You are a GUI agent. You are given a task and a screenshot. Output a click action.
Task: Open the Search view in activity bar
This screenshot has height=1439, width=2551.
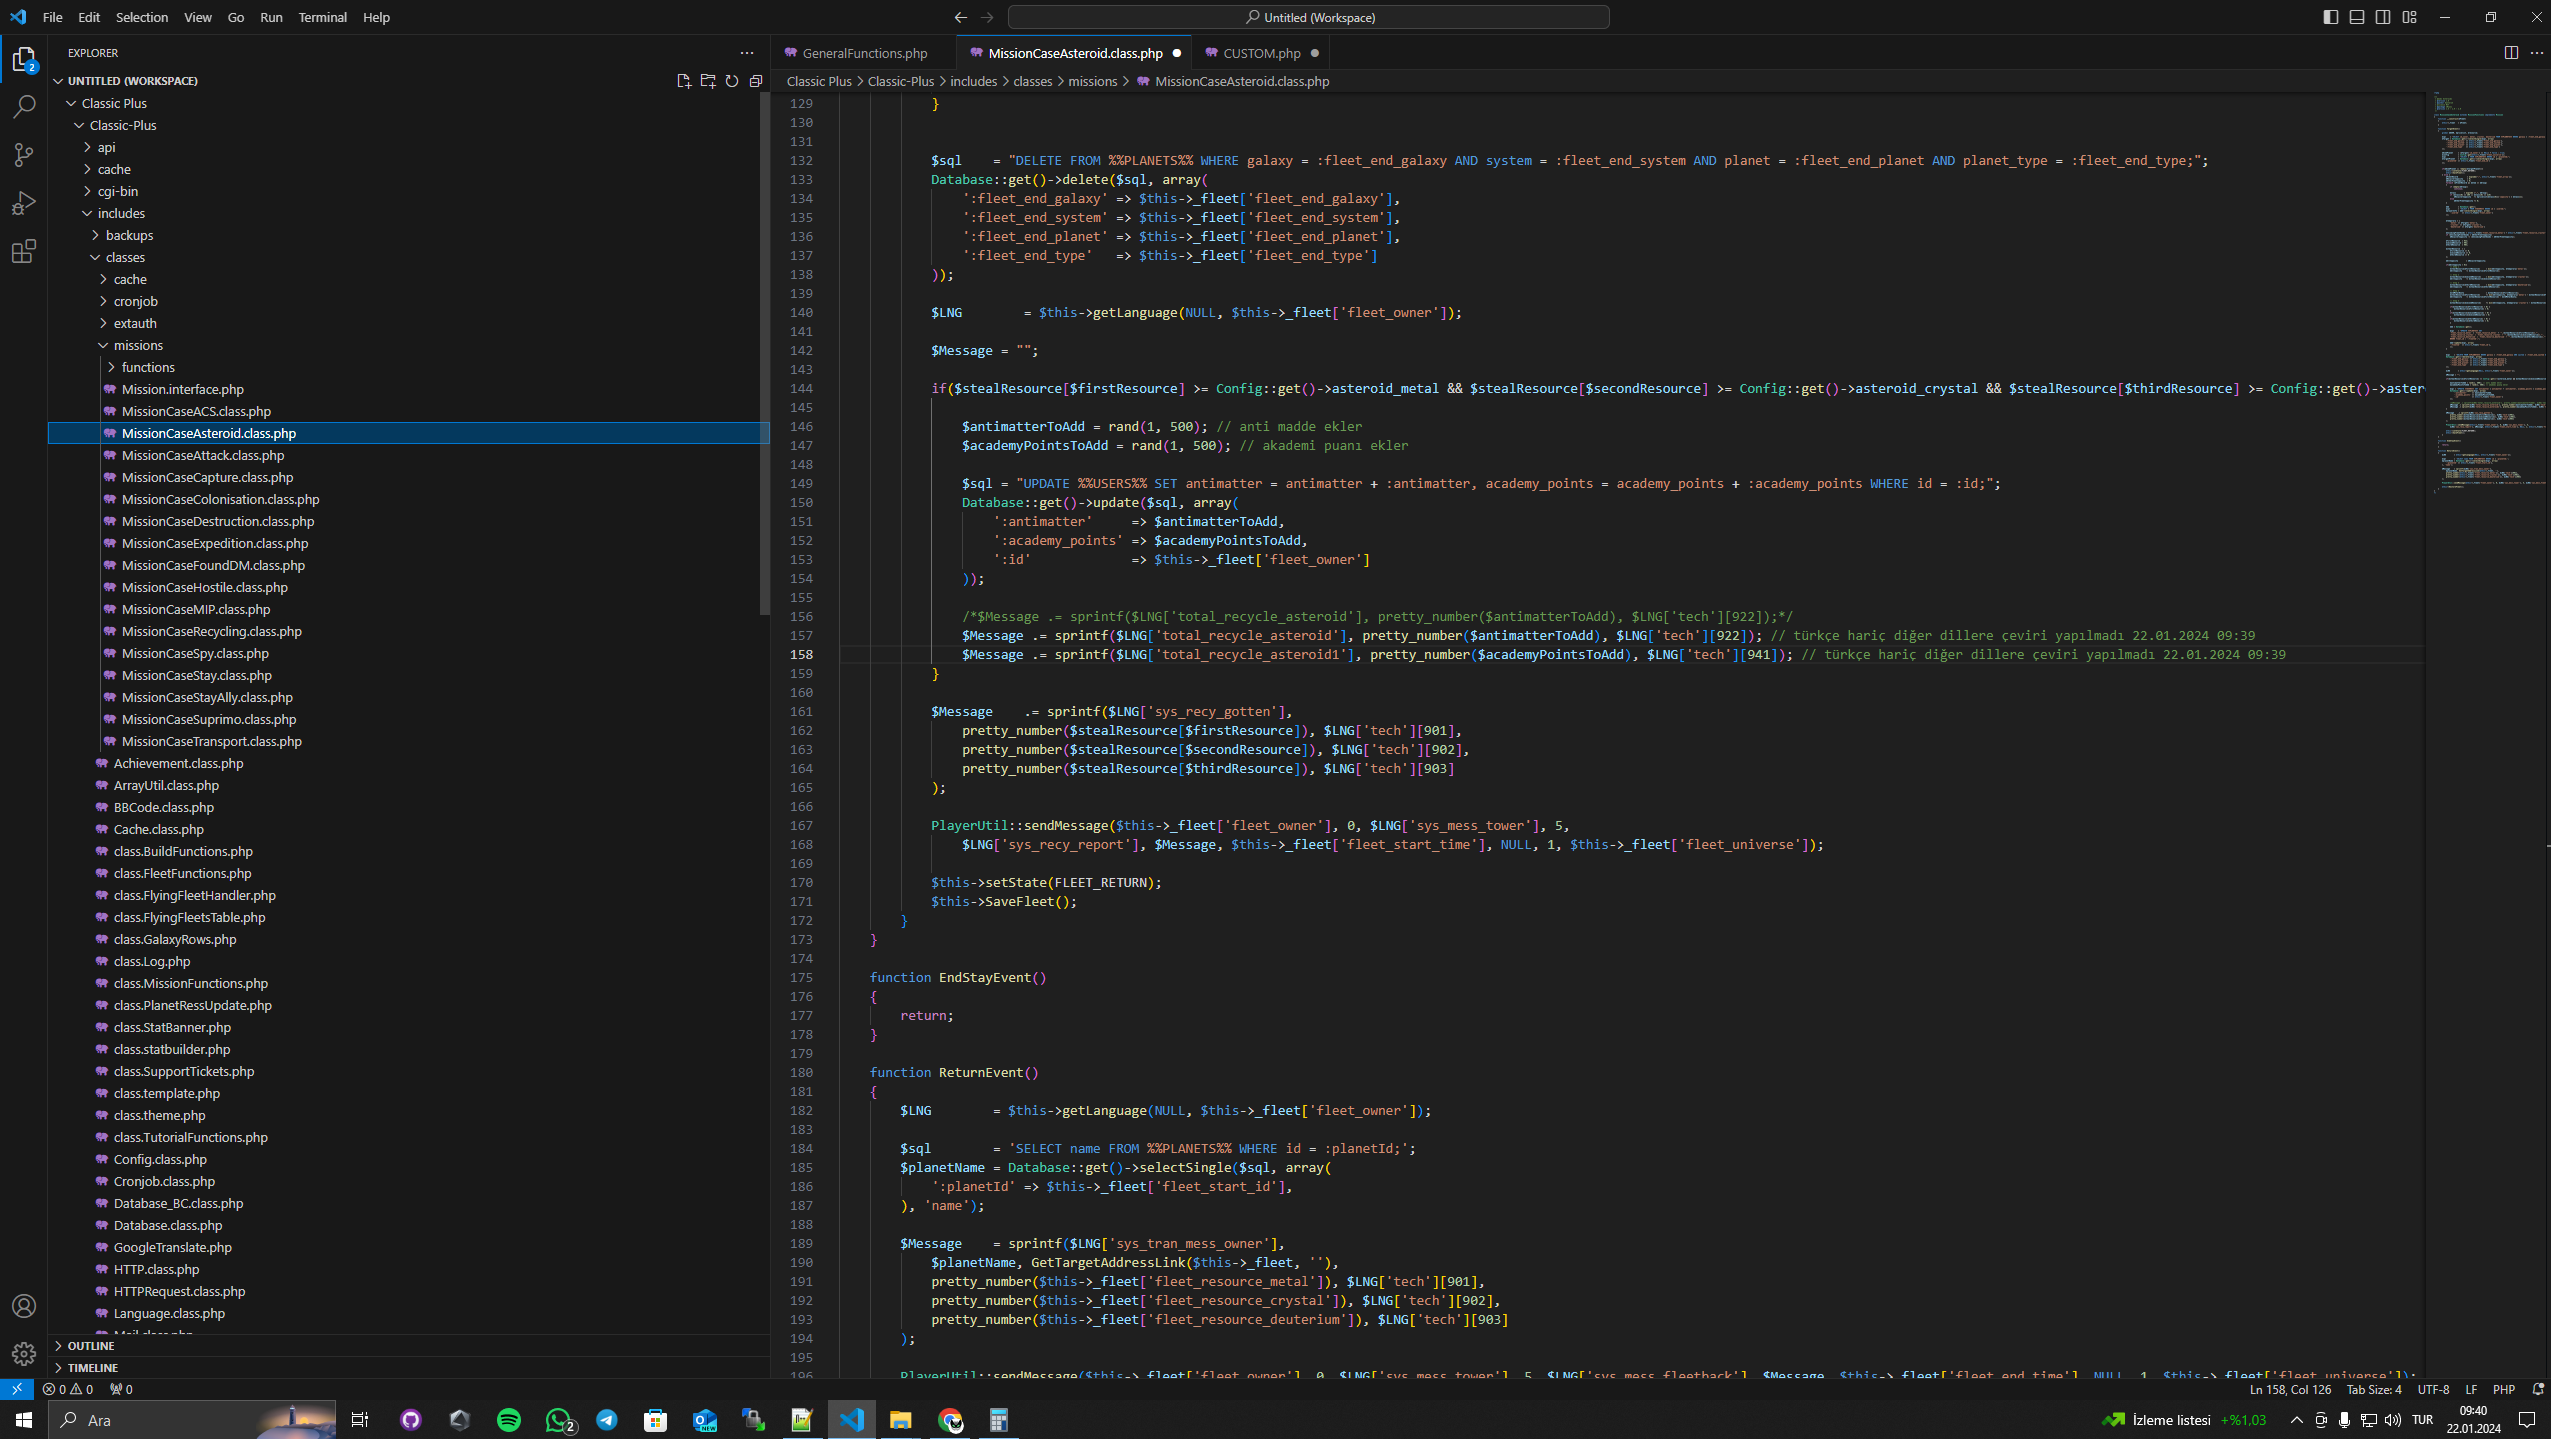coord(24,107)
